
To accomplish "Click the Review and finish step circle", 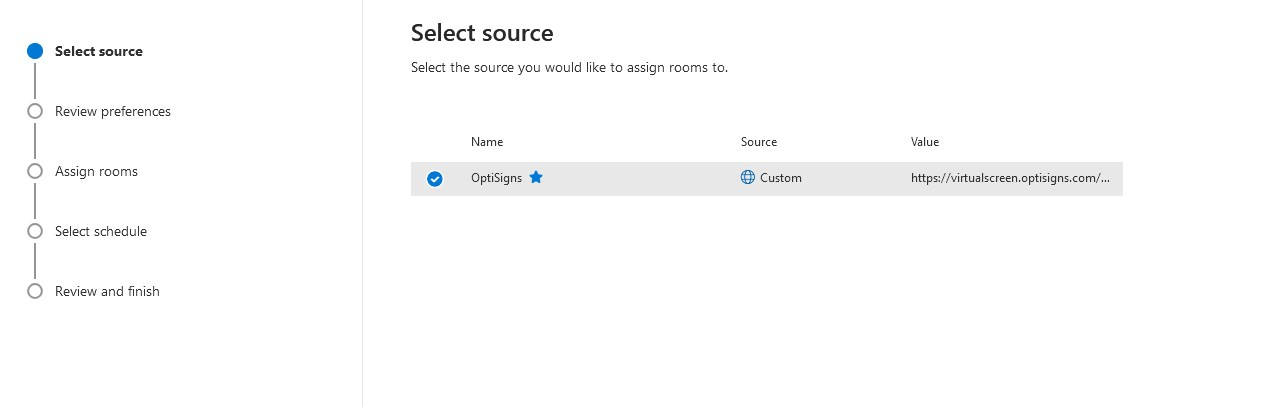I will [x=35, y=291].
